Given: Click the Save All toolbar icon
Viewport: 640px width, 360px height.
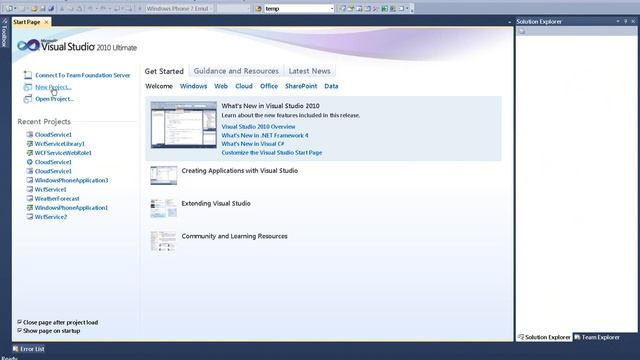Looking at the screenshot, I should click(x=51, y=8).
